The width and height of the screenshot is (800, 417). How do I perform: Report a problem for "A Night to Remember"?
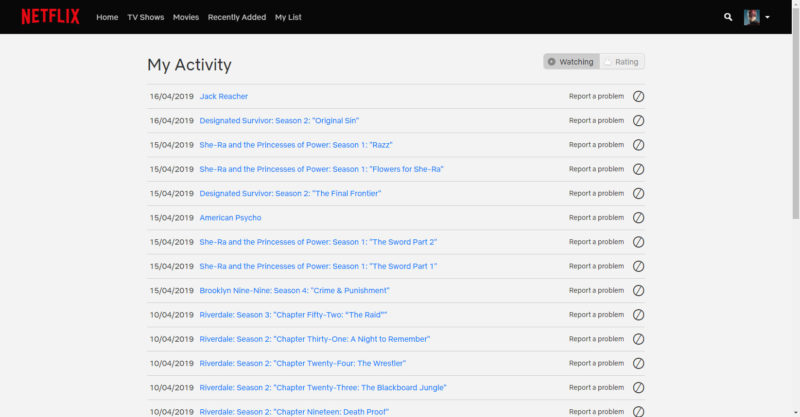tap(596, 339)
